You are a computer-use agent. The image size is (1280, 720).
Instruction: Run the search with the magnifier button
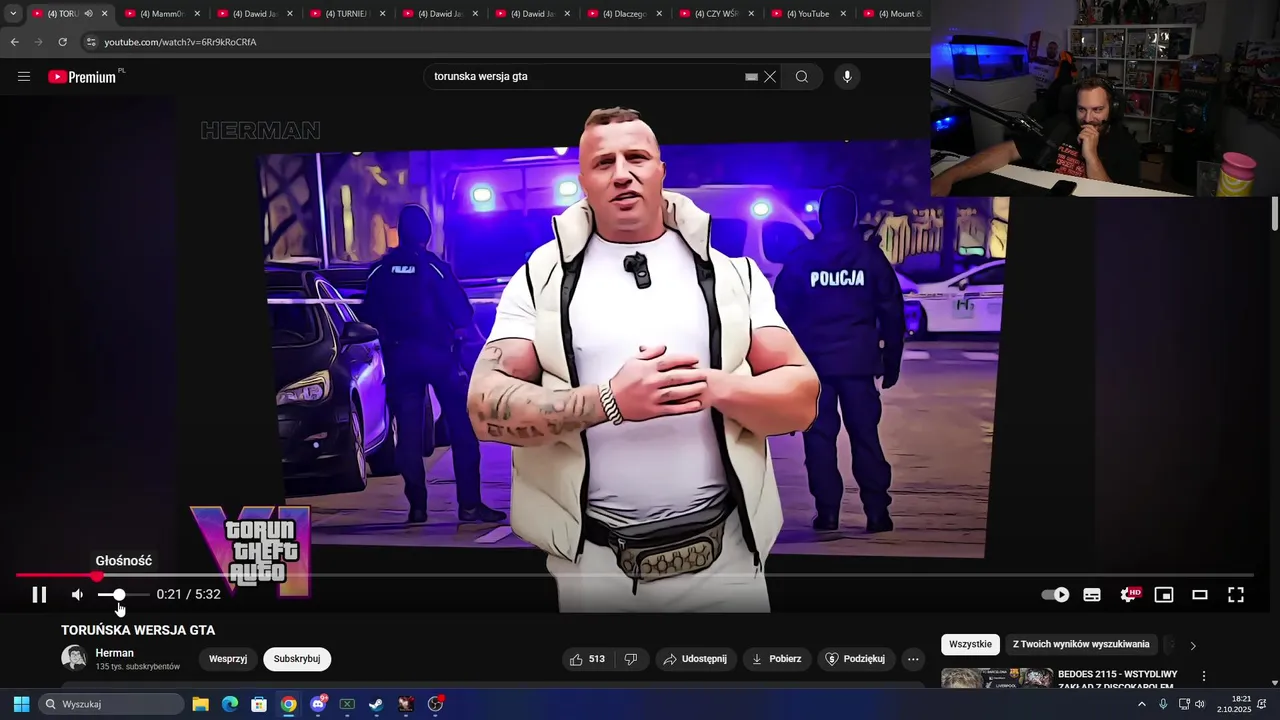pyautogui.click(x=802, y=77)
